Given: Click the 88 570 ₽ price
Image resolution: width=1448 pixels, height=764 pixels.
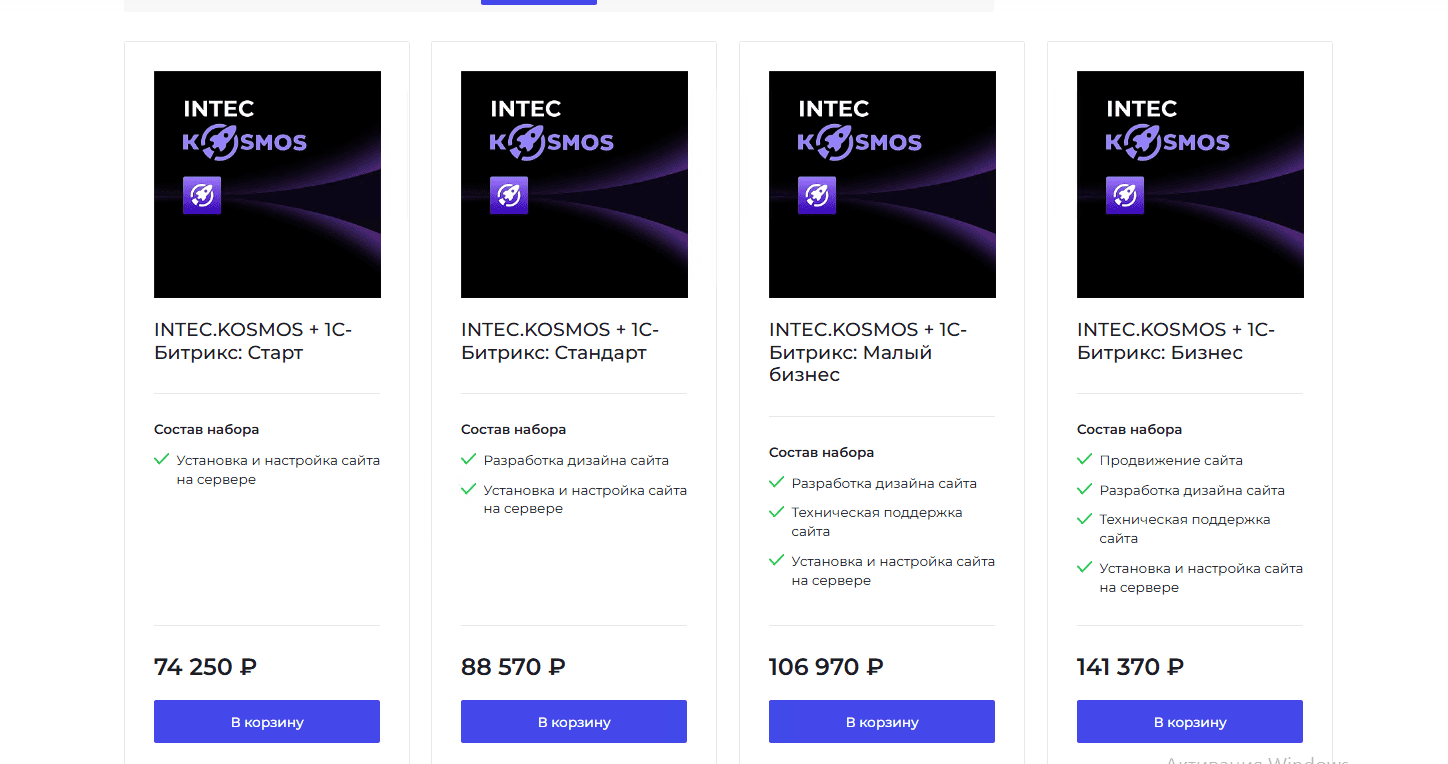Looking at the screenshot, I should (513, 667).
